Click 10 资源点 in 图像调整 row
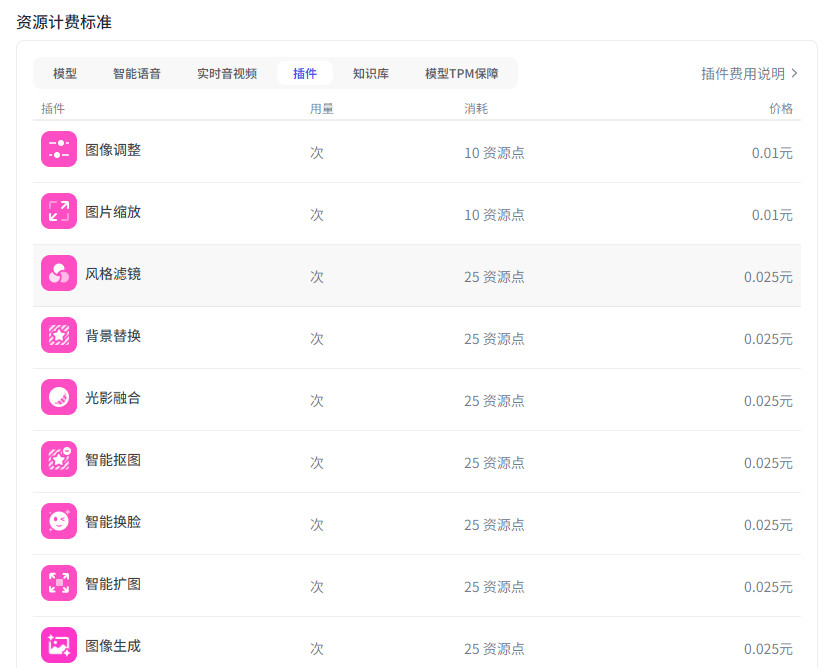The height and width of the screenshot is (668, 832). point(494,153)
